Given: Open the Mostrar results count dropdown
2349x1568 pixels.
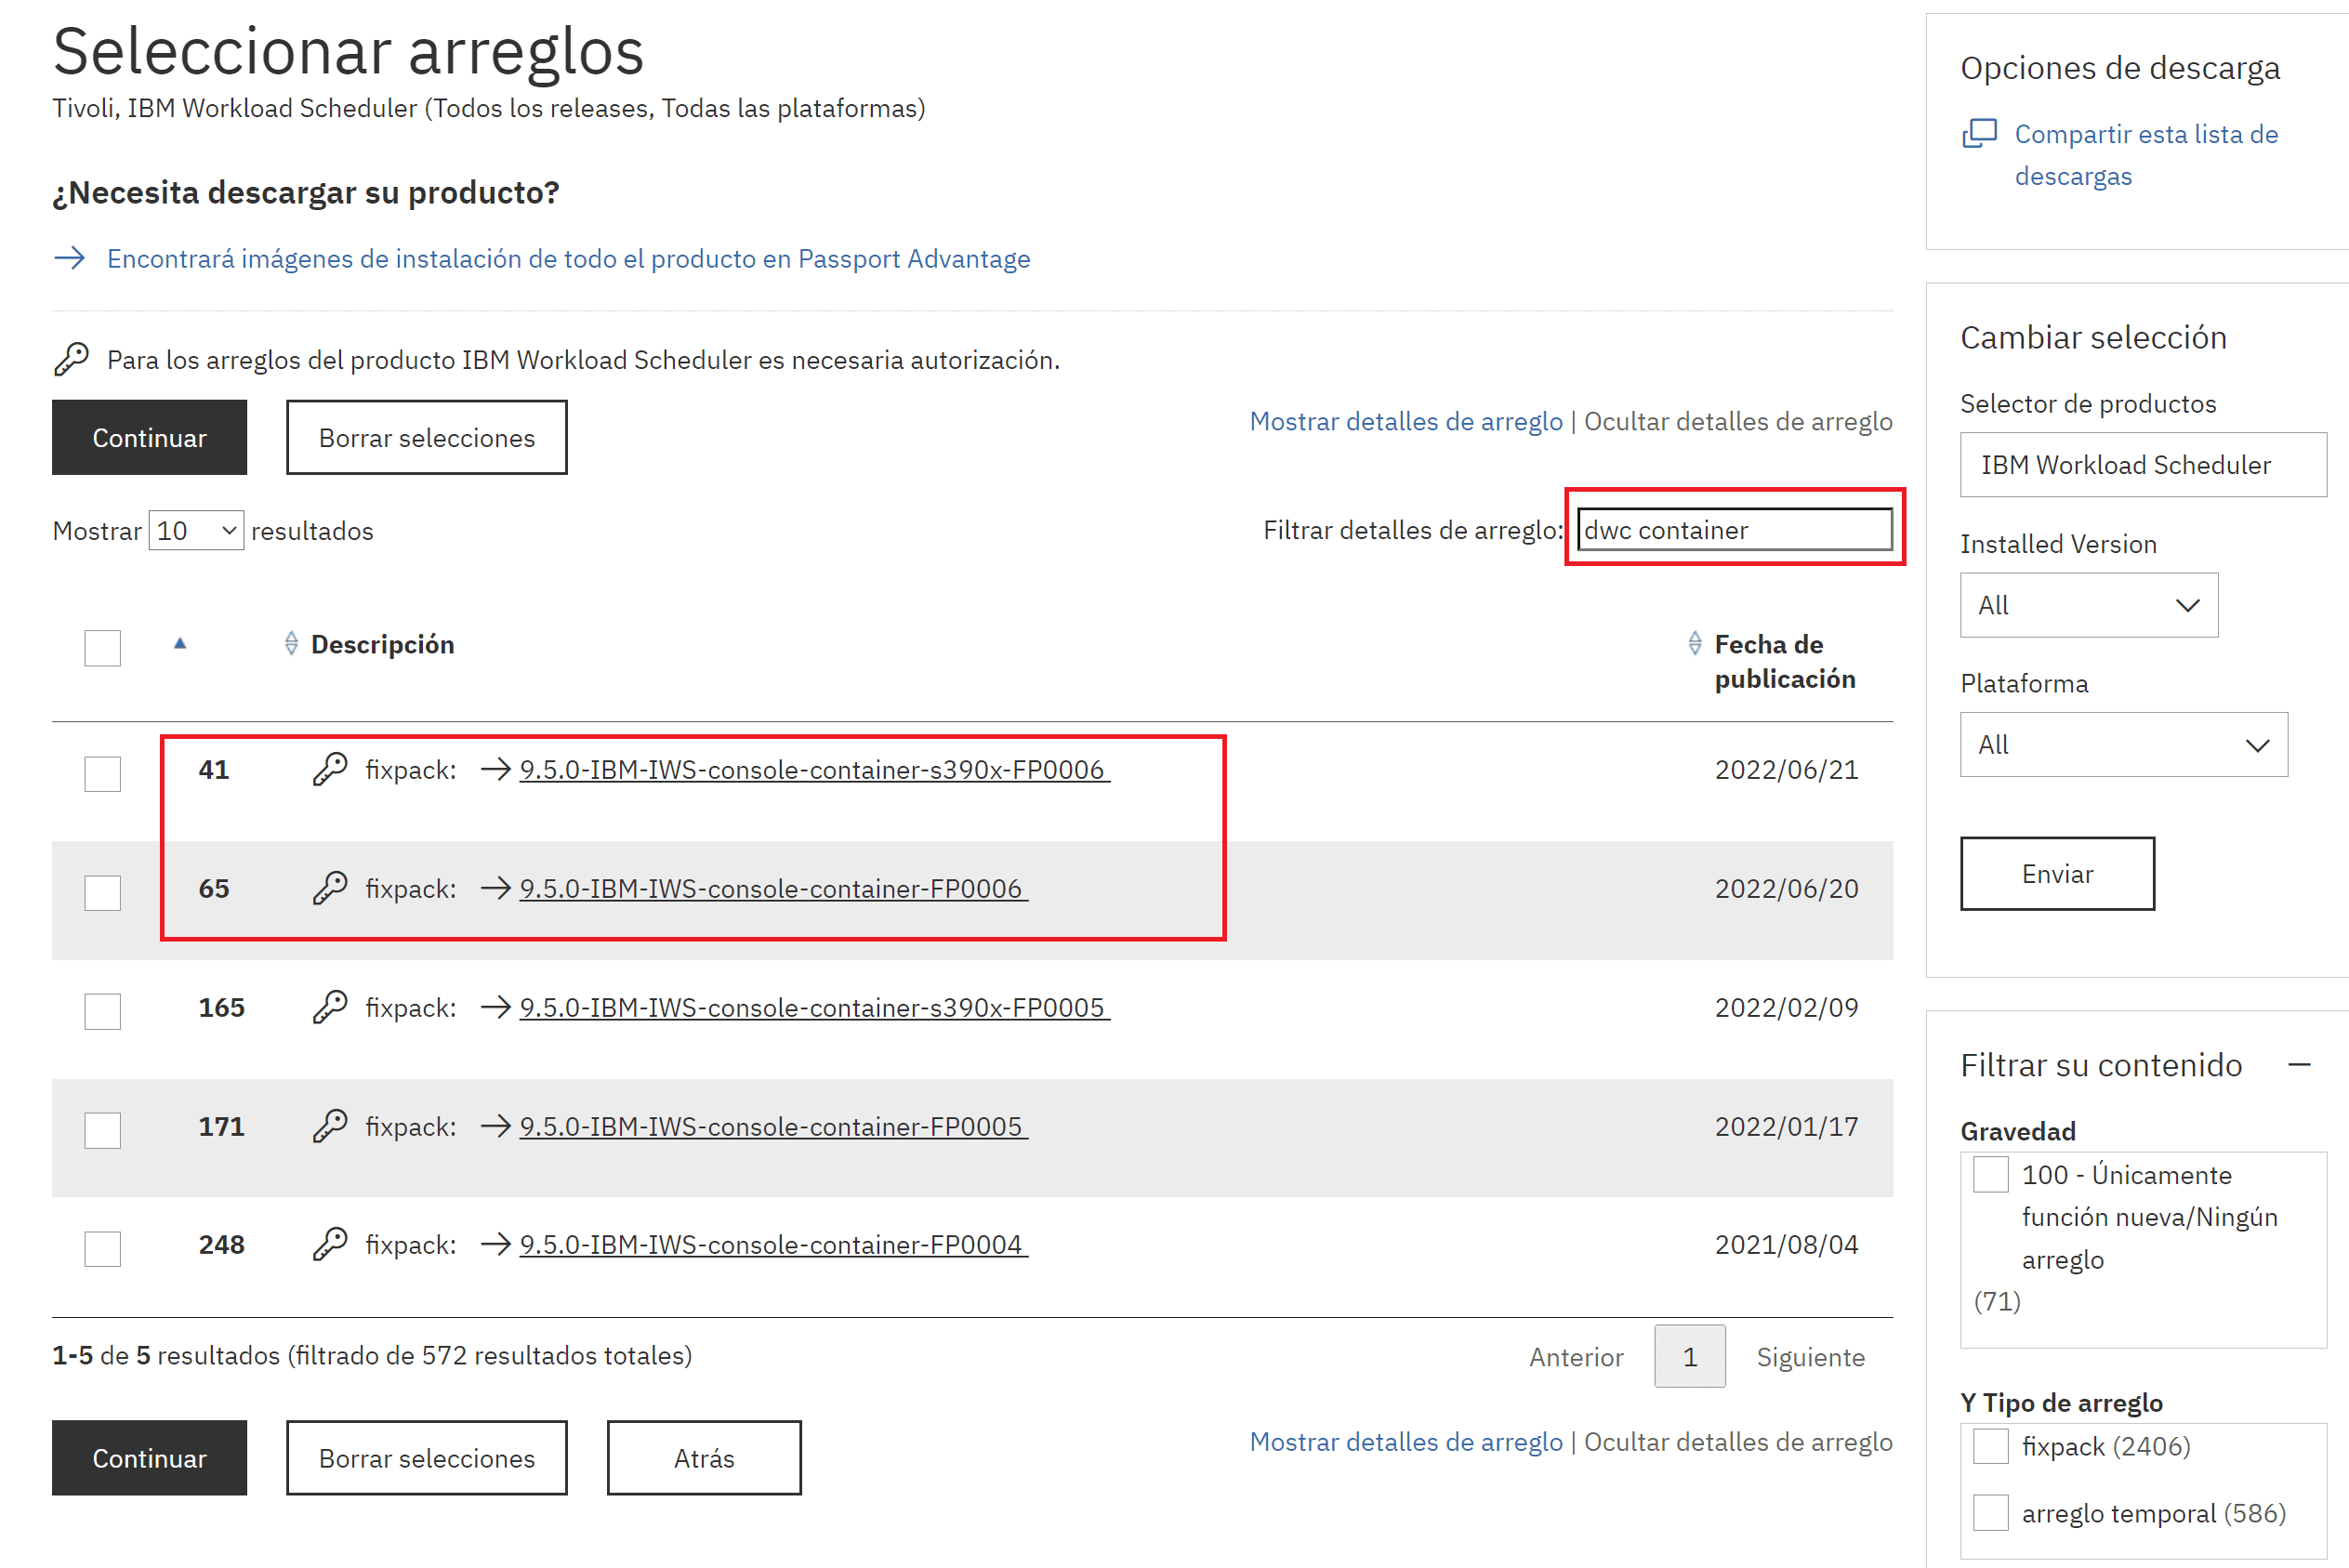Looking at the screenshot, I should click(x=196, y=531).
